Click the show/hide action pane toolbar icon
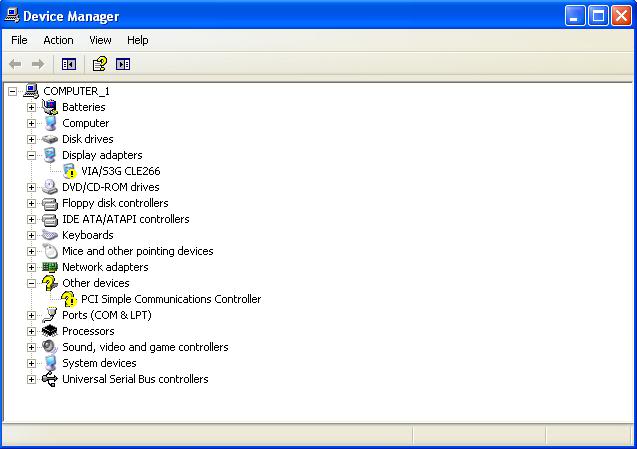Viewport: 637px width, 449px height. click(x=123, y=64)
